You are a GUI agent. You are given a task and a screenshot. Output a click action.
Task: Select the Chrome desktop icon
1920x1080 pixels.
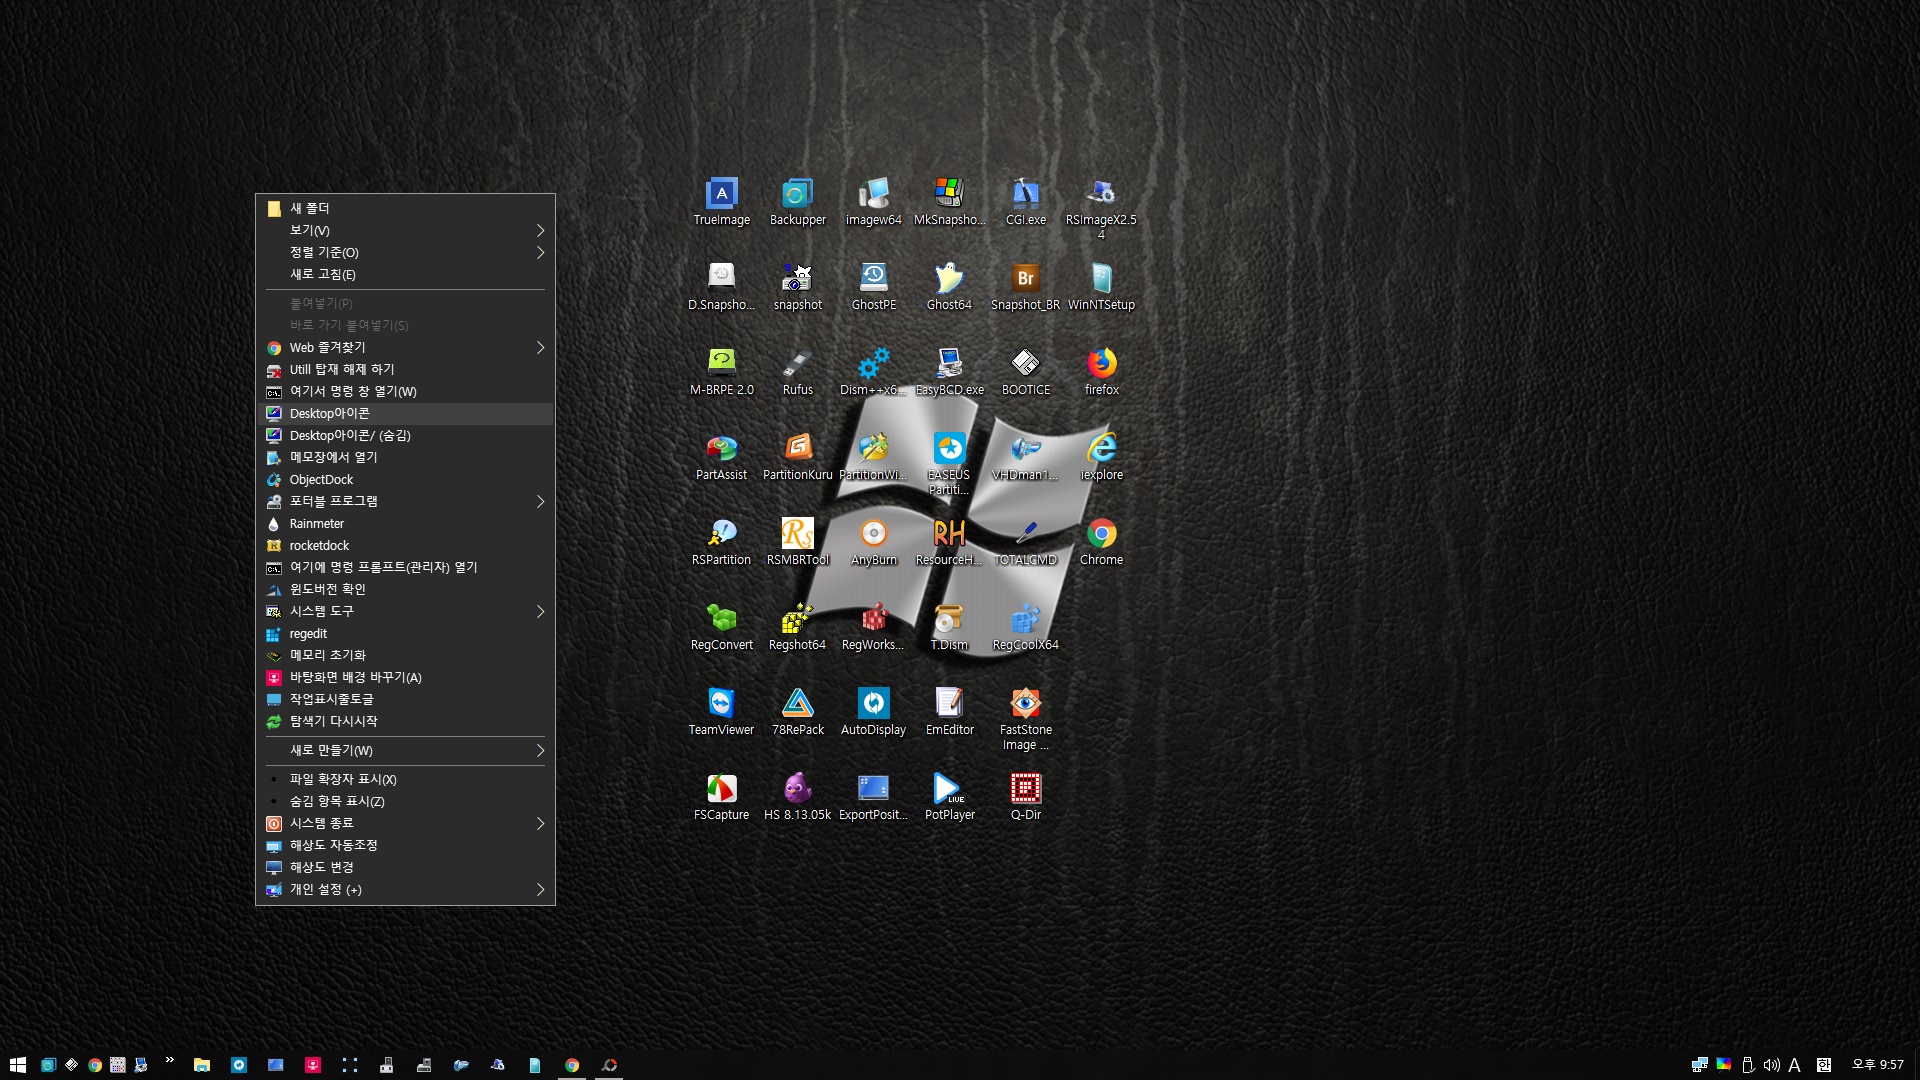pyautogui.click(x=1101, y=541)
